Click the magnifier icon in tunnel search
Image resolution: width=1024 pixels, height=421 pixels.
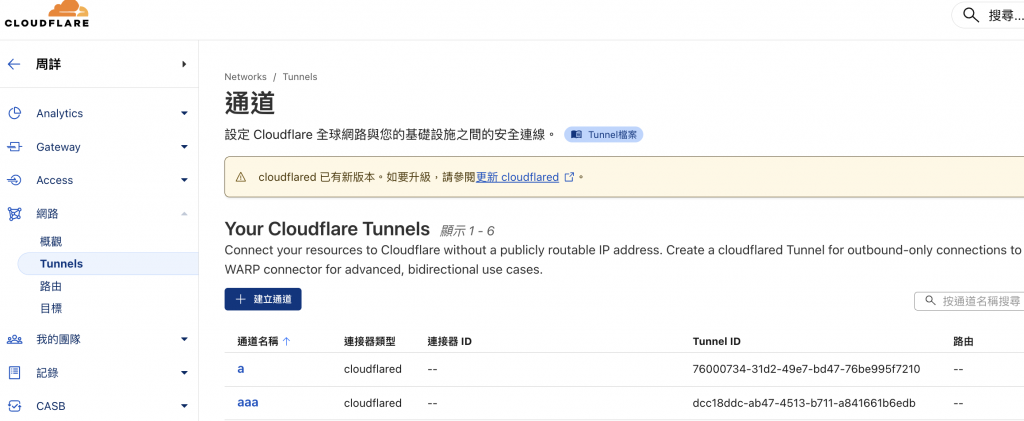(x=930, y=301)
